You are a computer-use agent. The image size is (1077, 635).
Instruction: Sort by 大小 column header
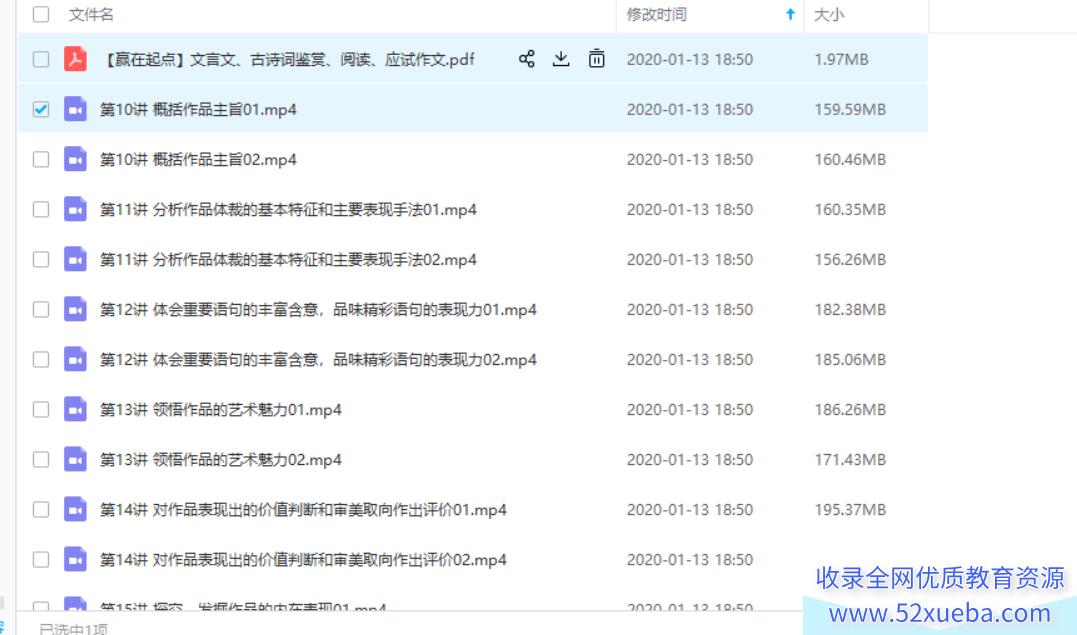[x=829, y=14]
